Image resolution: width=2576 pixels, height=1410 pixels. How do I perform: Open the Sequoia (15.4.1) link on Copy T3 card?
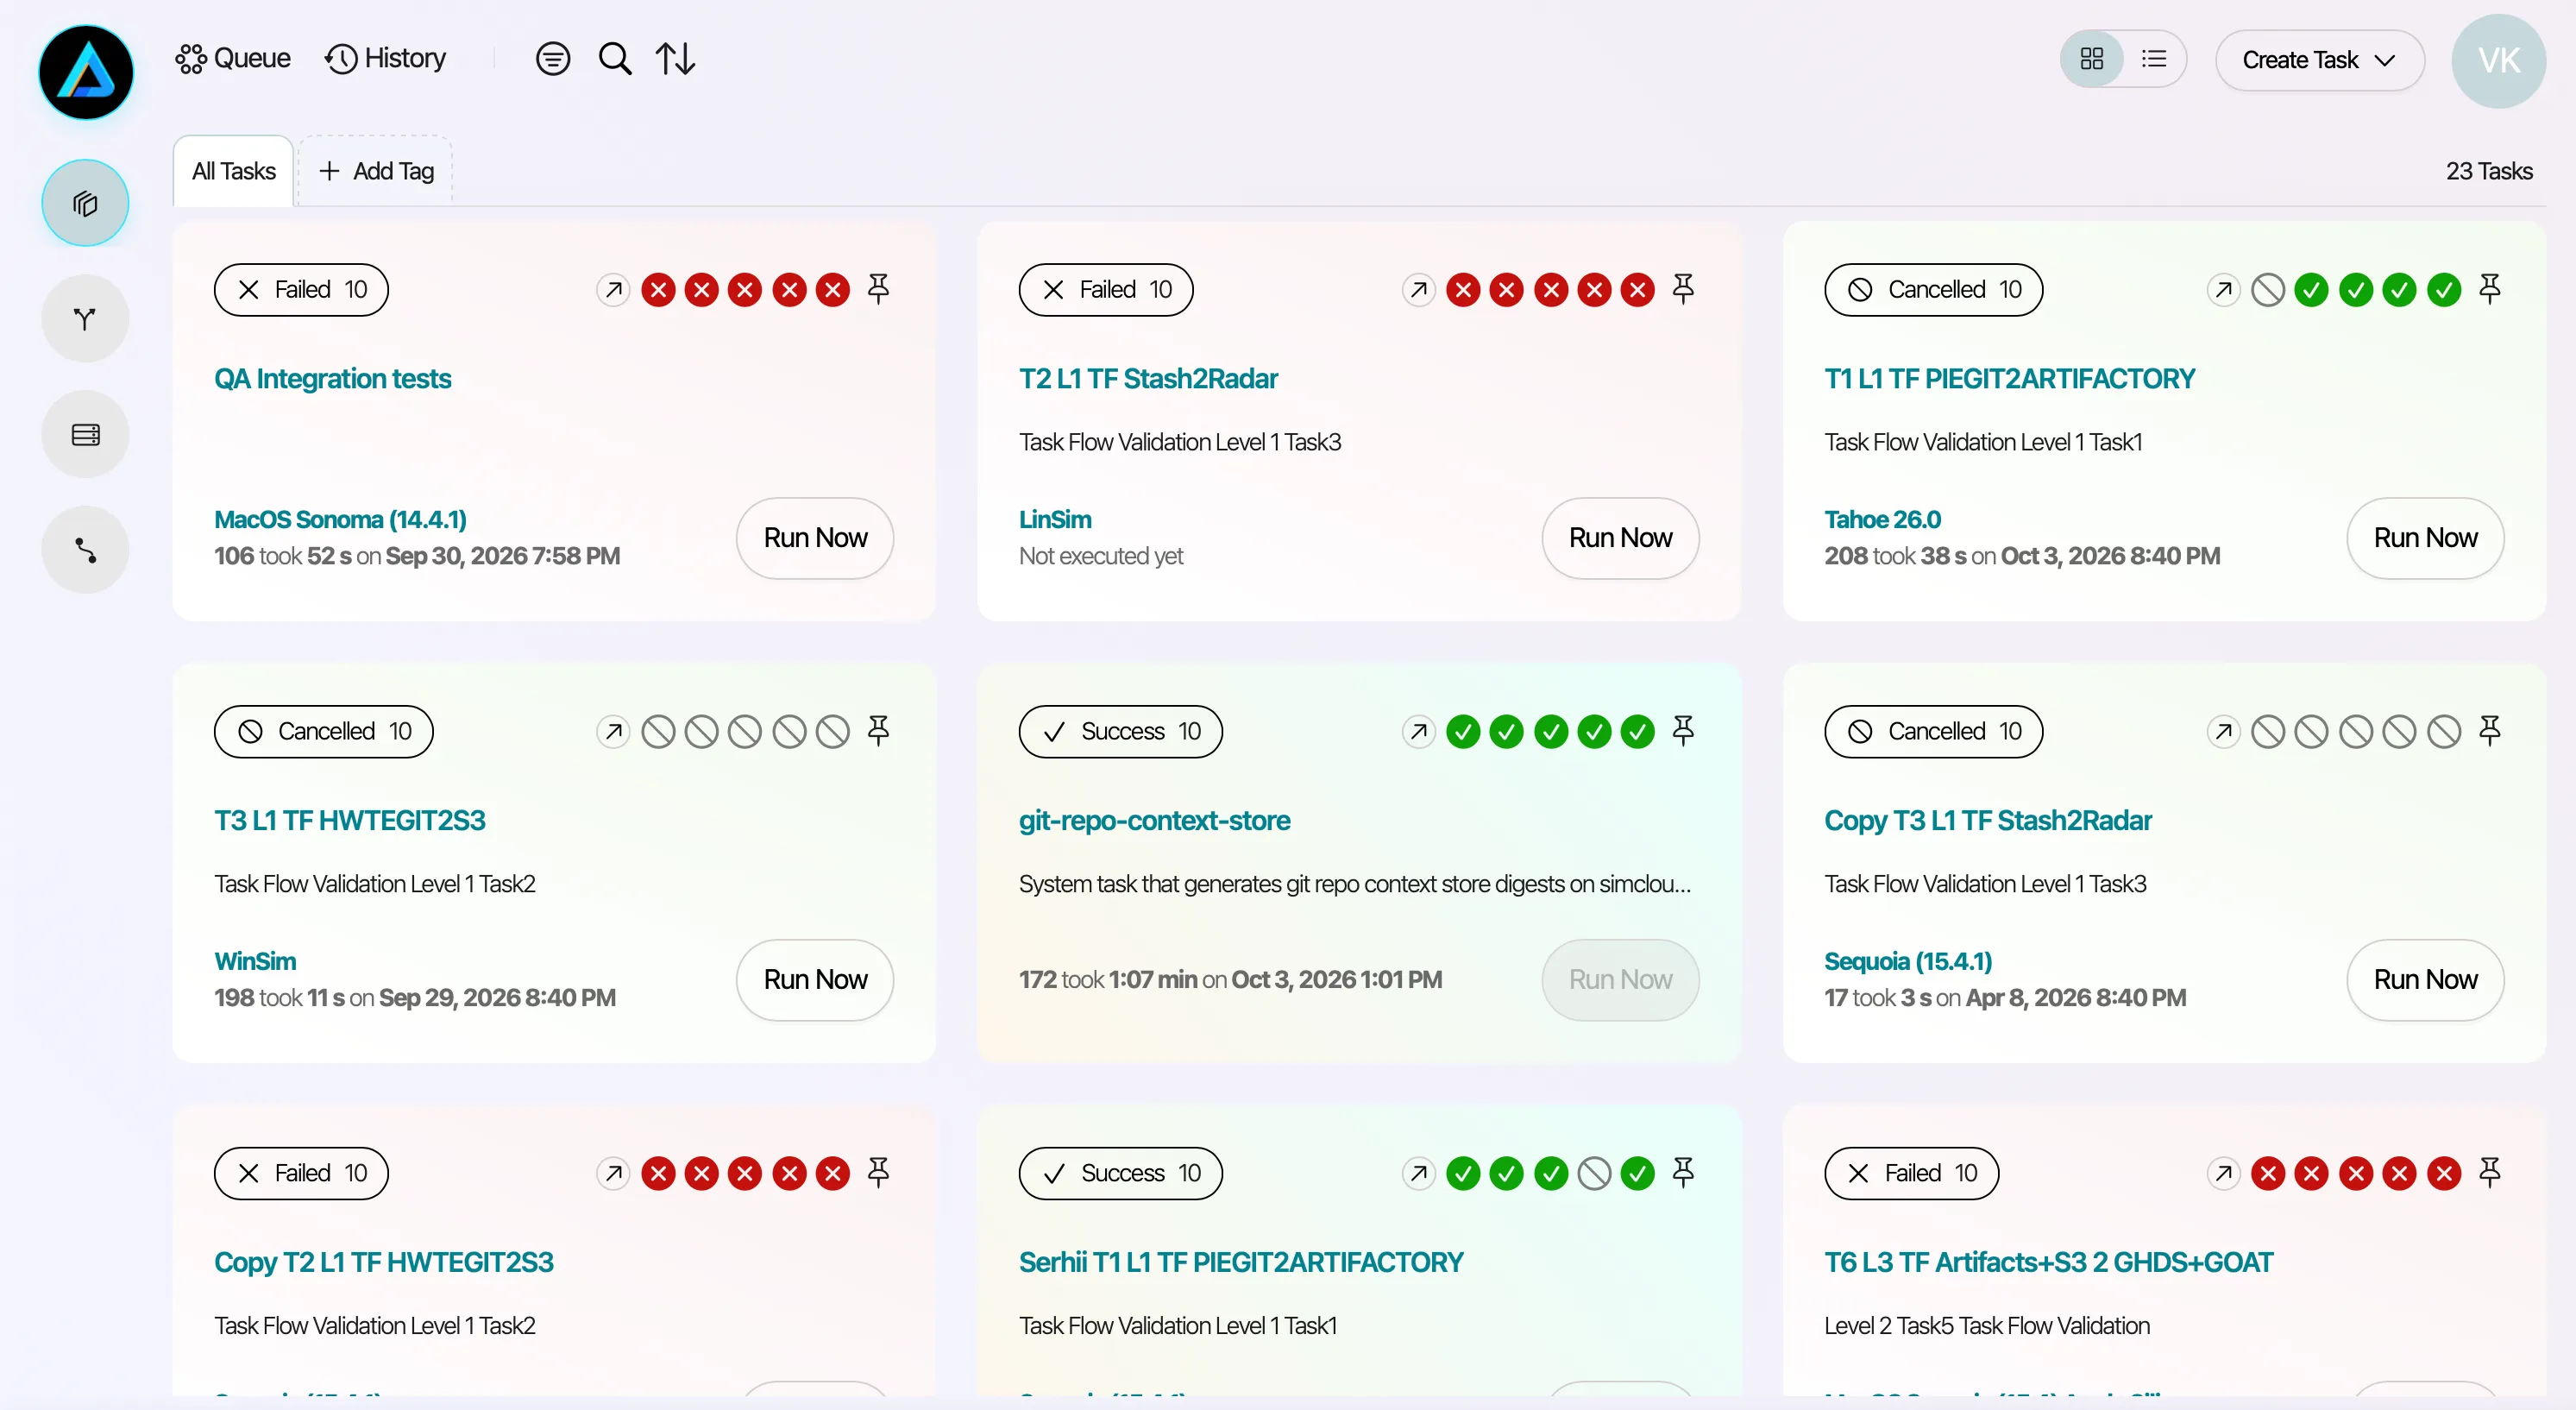(1908, 962)
